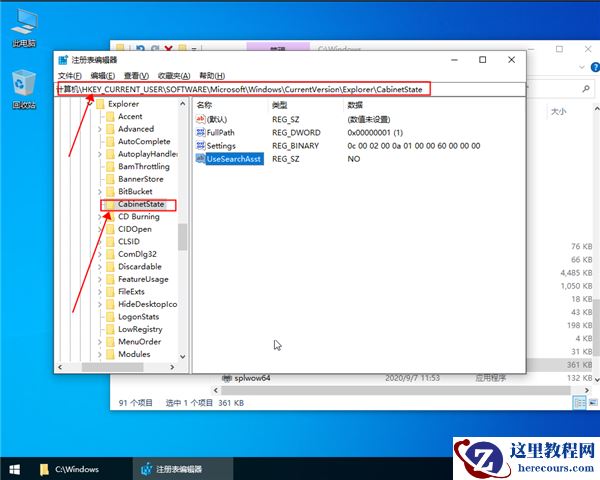Expand the HideDesktopIcons key
The width and height of the screenshot is (600, 480).
coord(100,305)
